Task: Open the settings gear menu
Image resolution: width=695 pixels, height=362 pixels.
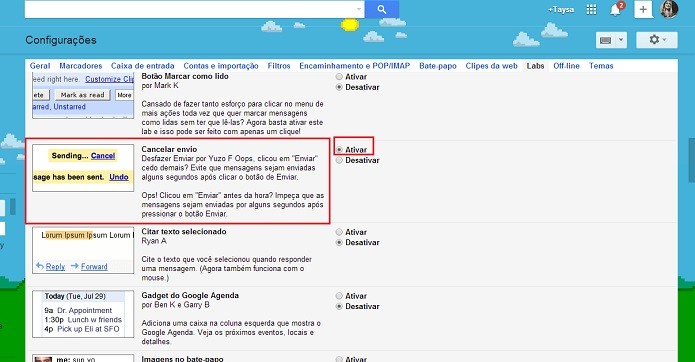Action: (x=657, y=40)
